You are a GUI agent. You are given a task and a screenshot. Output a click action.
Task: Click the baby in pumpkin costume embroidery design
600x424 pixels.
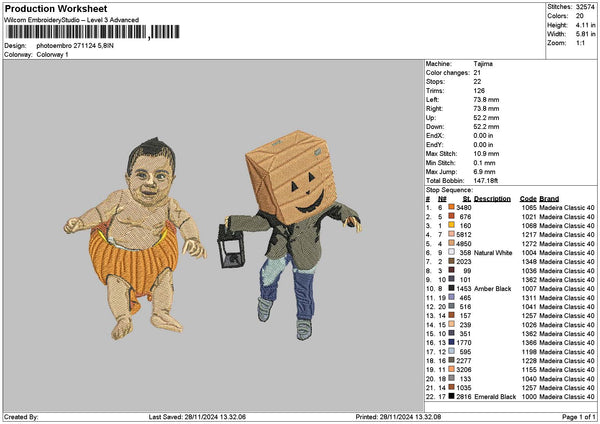[x=135, y=239]
